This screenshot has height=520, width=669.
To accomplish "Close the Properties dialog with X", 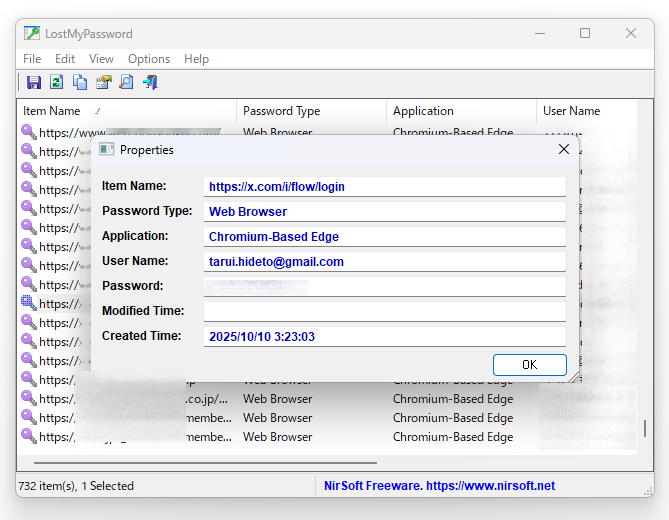I will (564, 149).
